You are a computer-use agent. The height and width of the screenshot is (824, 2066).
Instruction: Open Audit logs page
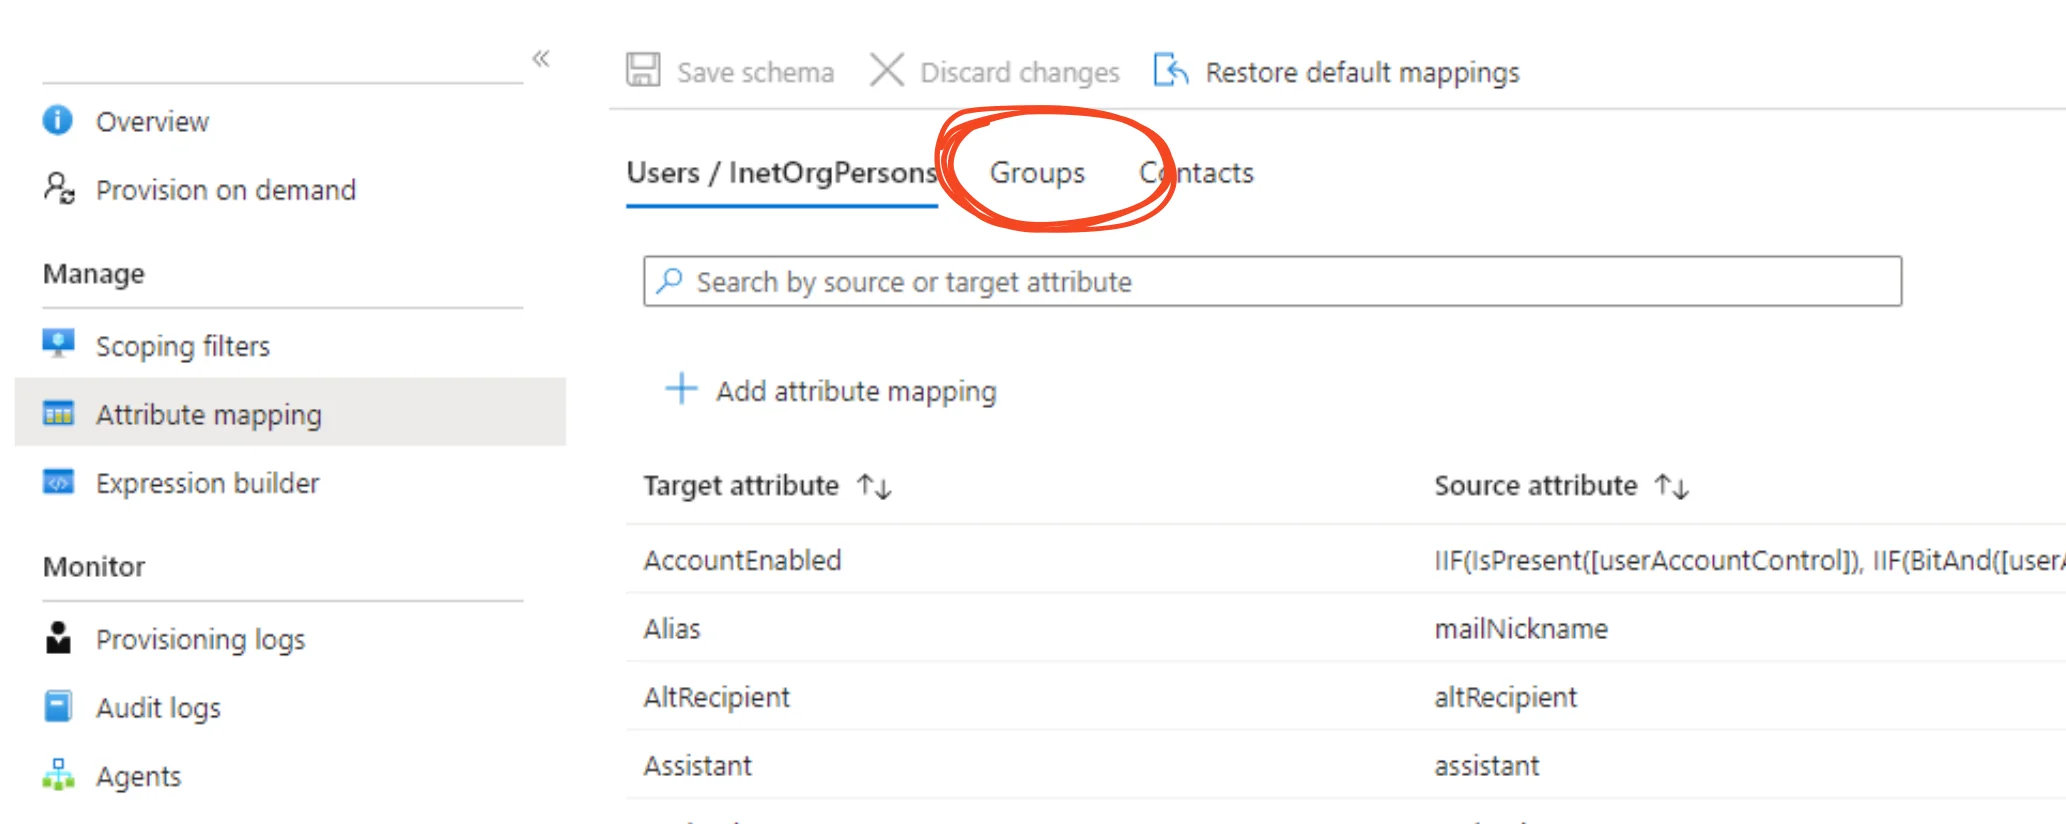click(x=158, y=708)
